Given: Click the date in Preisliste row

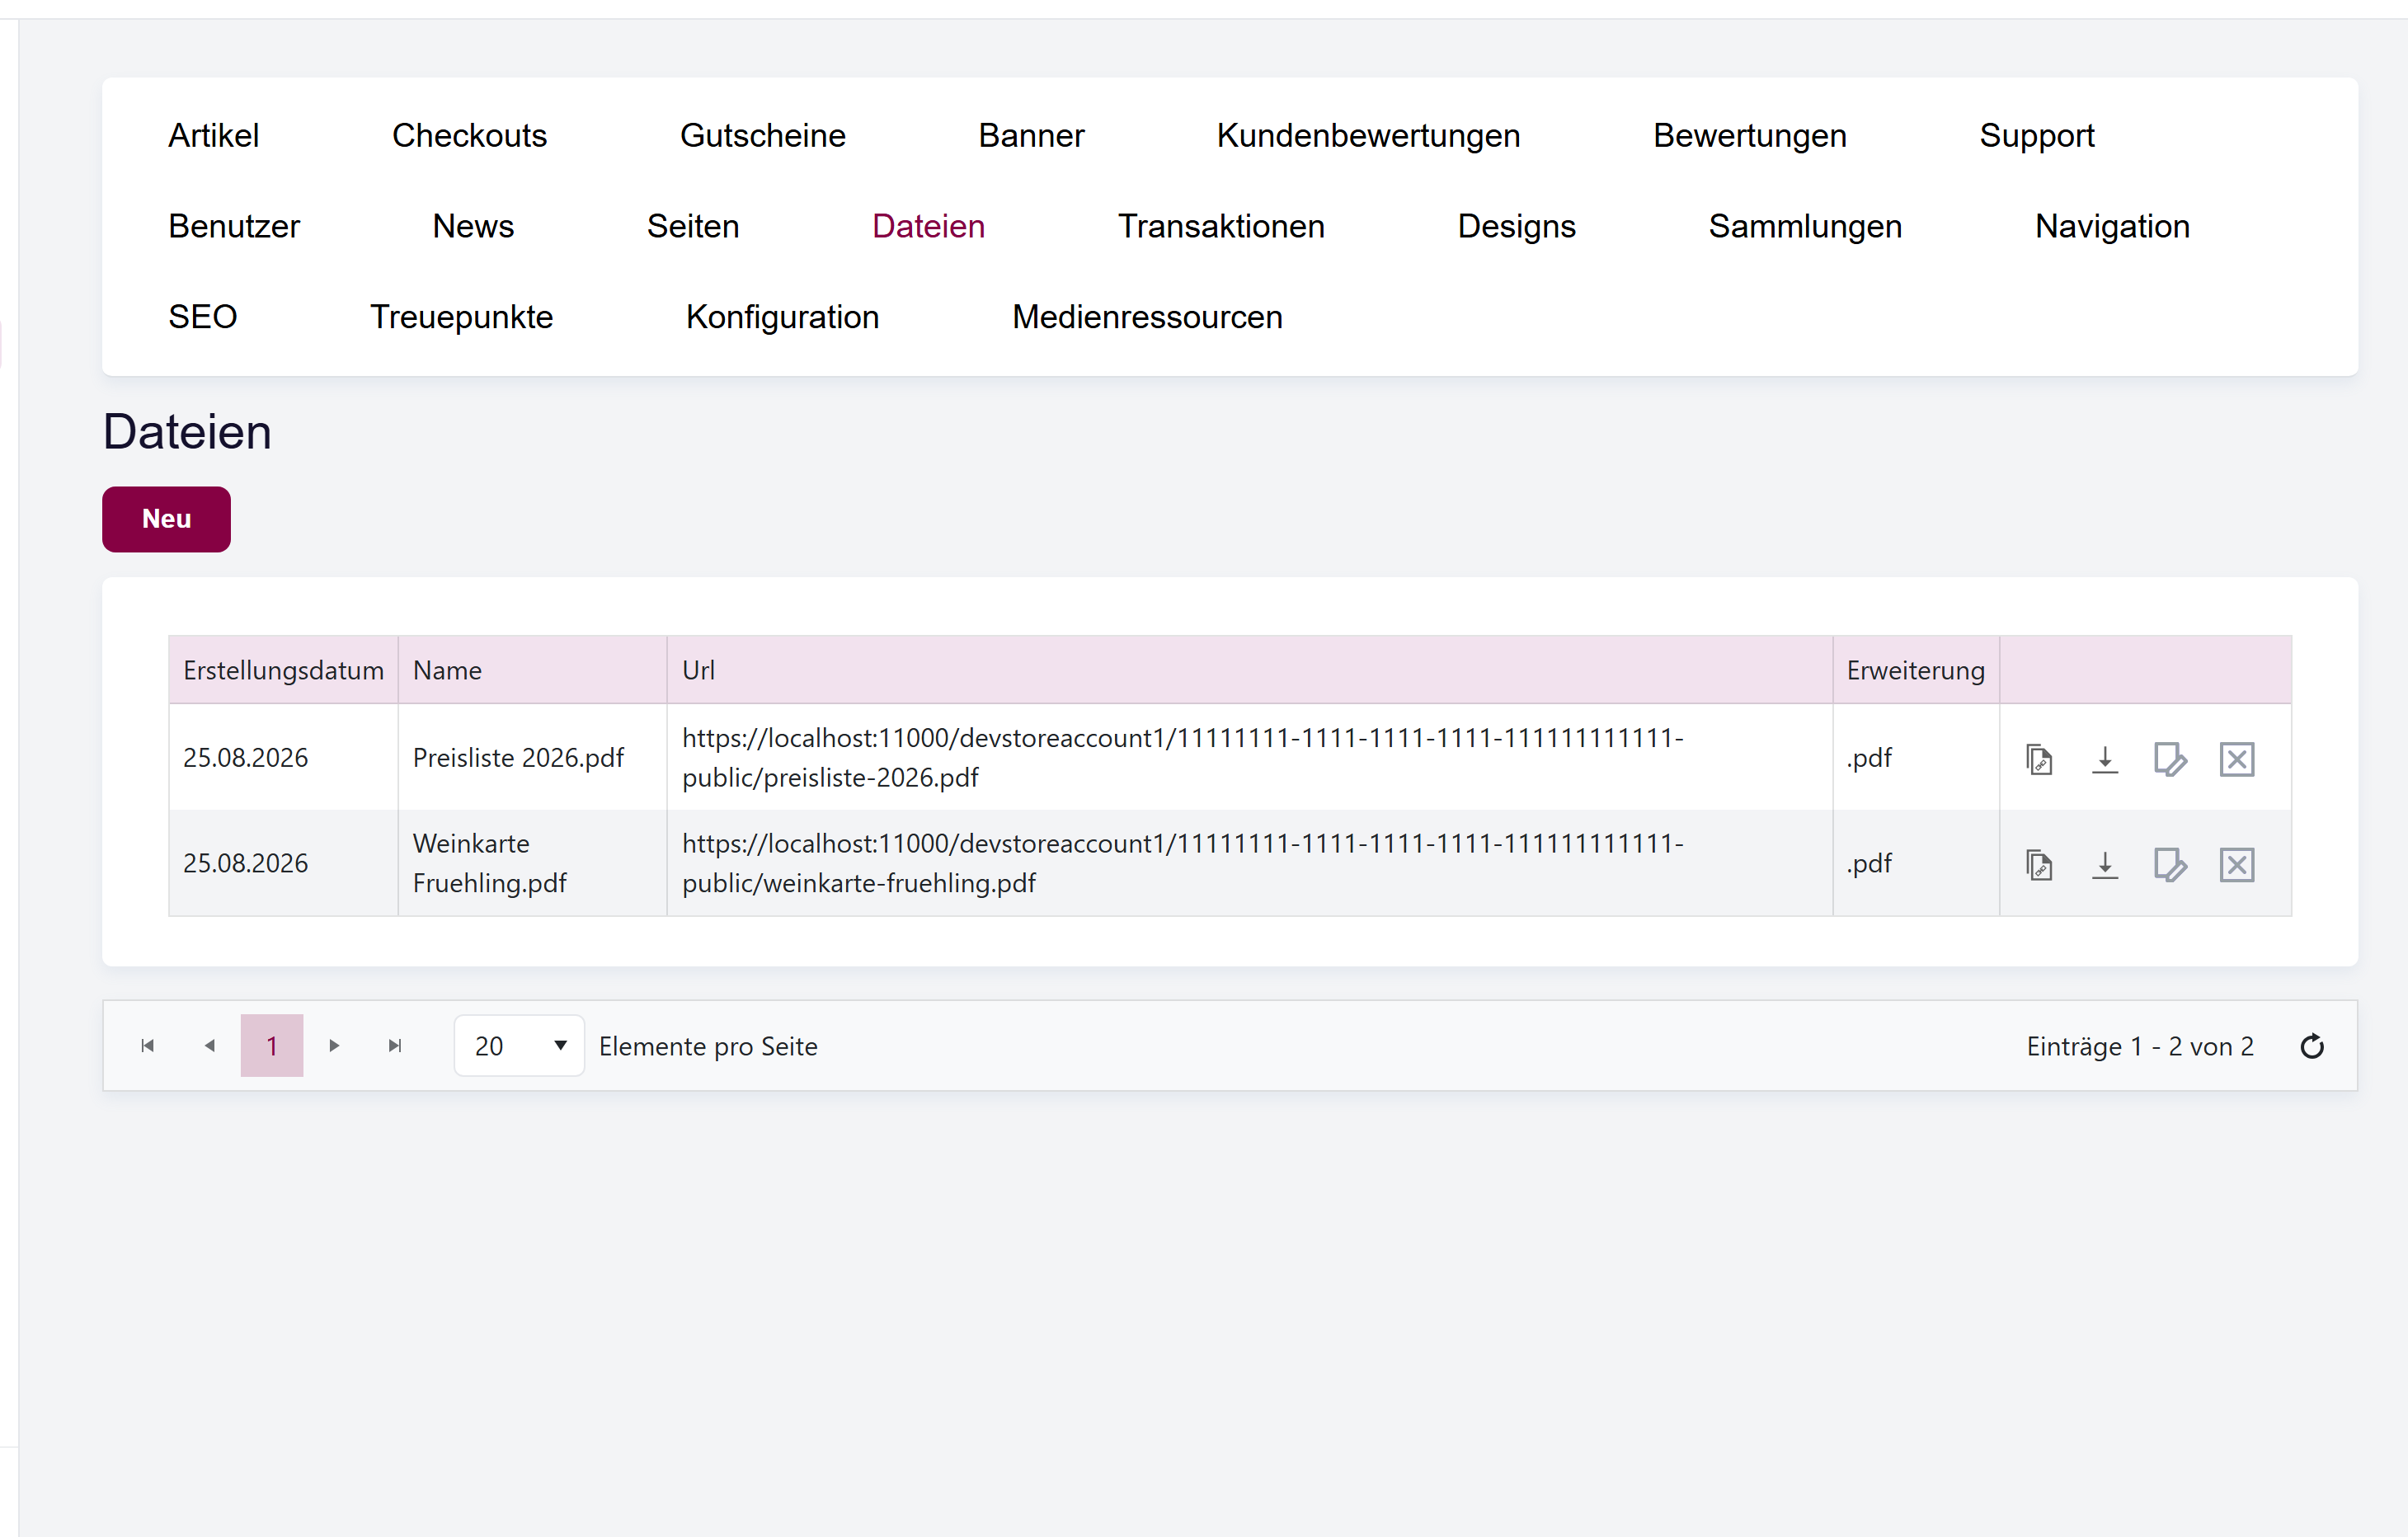Looking at the screenshot, I should tap(245, 758).
